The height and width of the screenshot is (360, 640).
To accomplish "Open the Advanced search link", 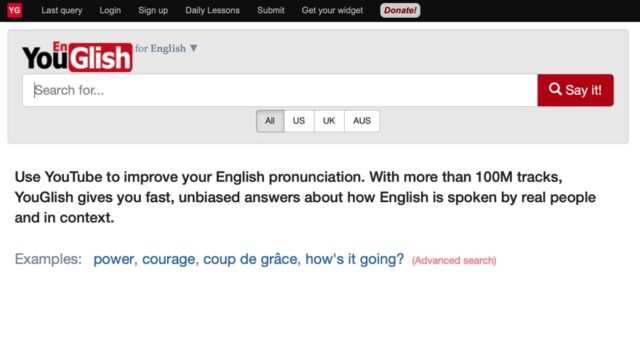I will pyautogui.click(x=454, y=260).
